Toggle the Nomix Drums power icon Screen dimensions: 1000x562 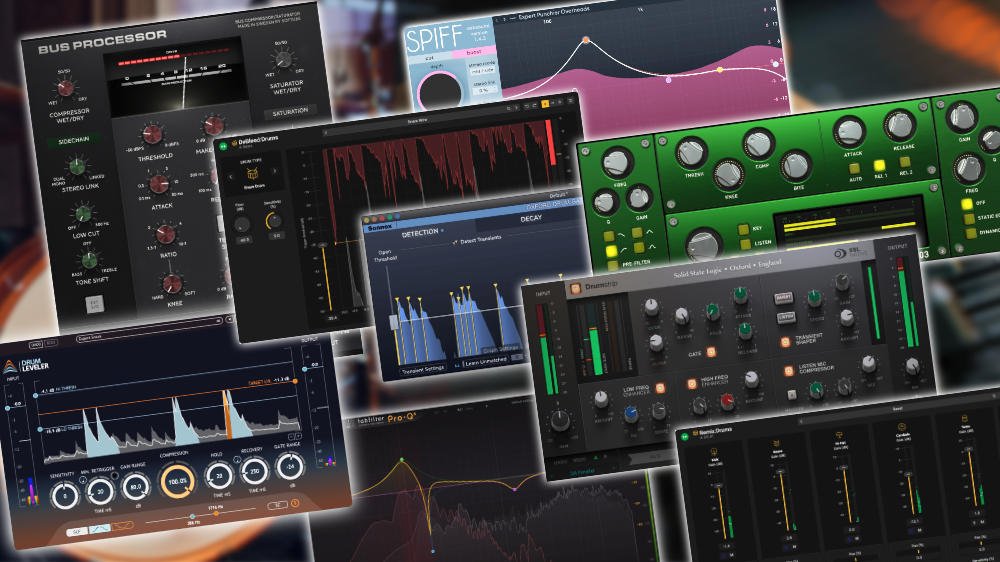[687, 437]
